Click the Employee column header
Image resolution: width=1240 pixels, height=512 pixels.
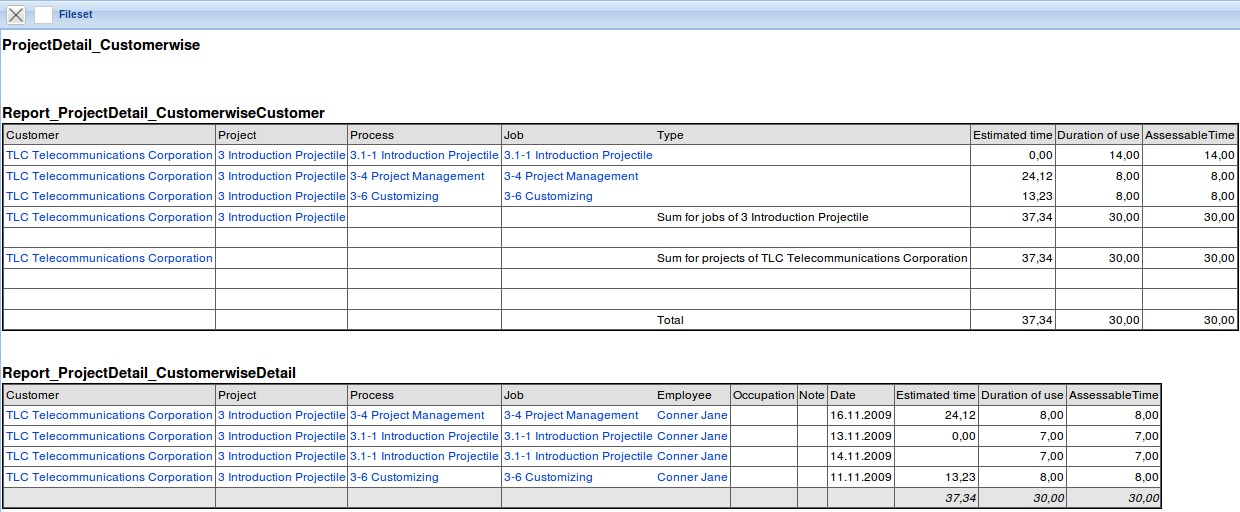(x=683, y=395)
